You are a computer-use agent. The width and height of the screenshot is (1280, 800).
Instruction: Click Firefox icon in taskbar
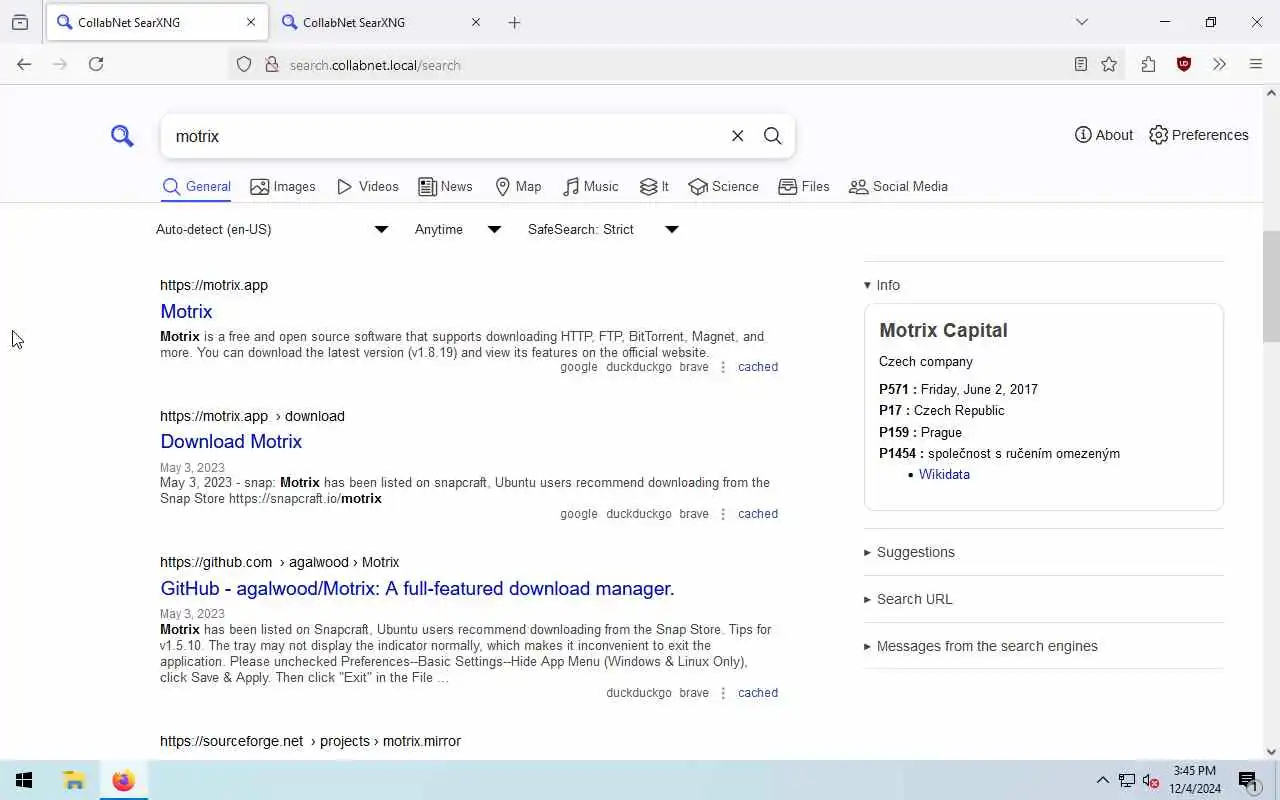[x=123, y=780]
